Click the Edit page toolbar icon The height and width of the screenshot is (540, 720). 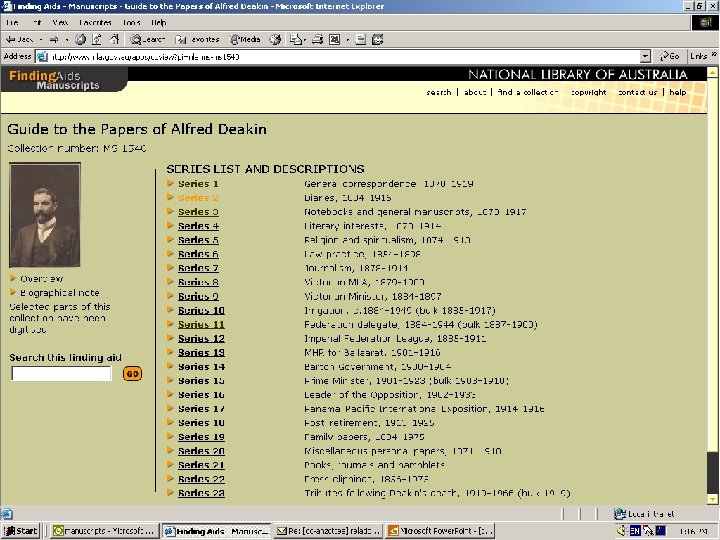pyautogui.click(x=335, y=39)
